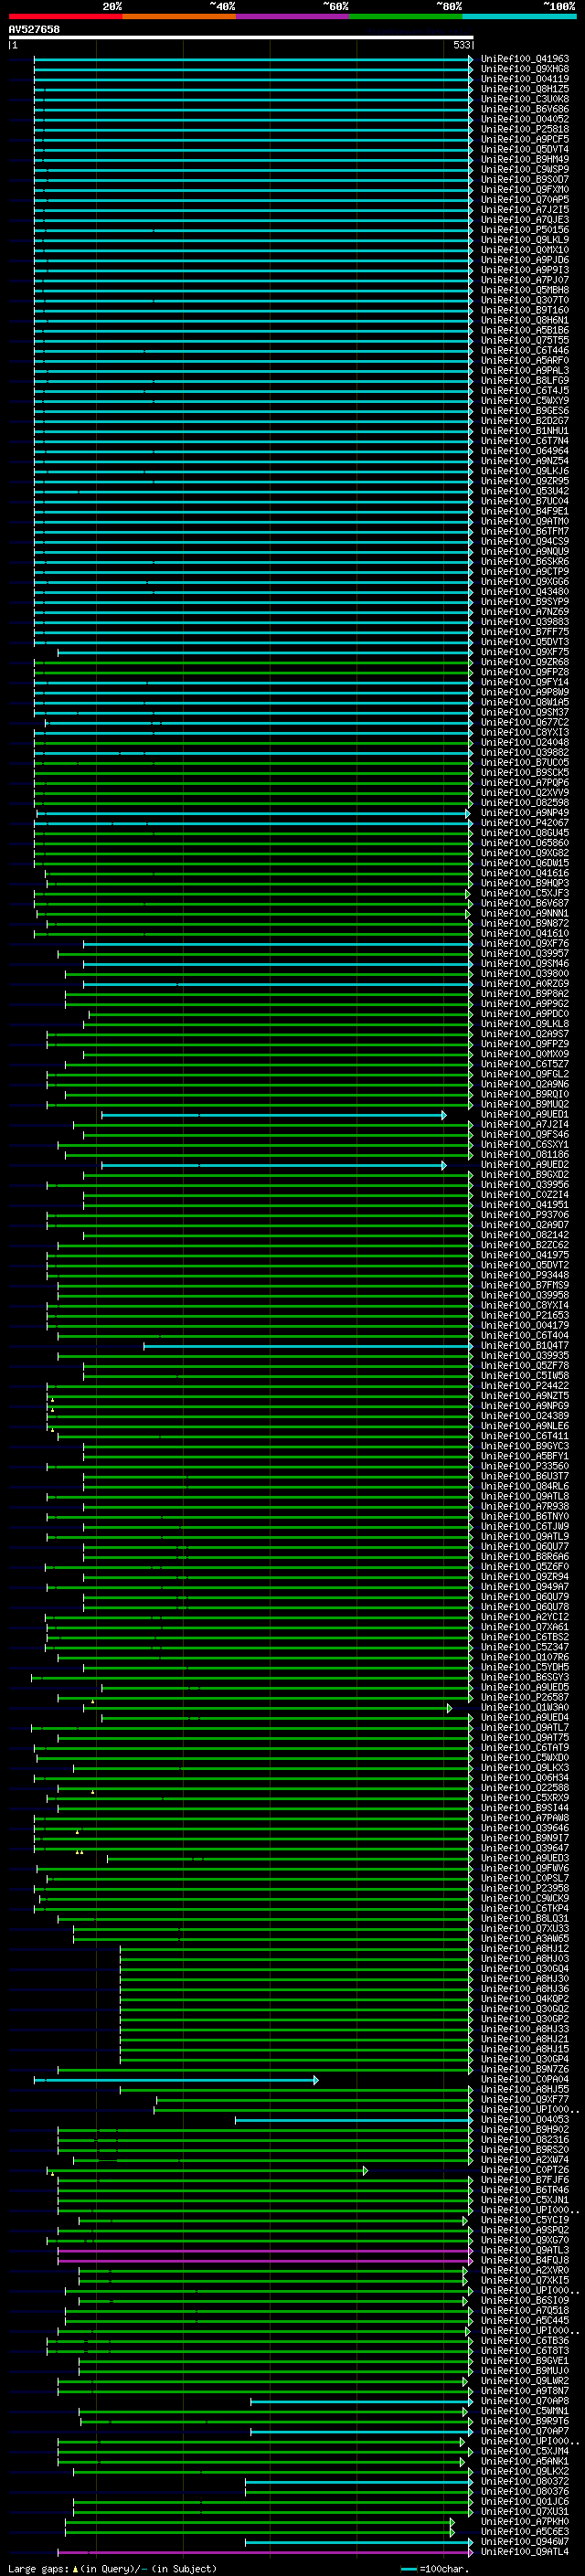The width and height of the screenshot is (585, 2576).
Task: Select the query name AV527658
Action: pyautogui.click(x=34, y=29)
